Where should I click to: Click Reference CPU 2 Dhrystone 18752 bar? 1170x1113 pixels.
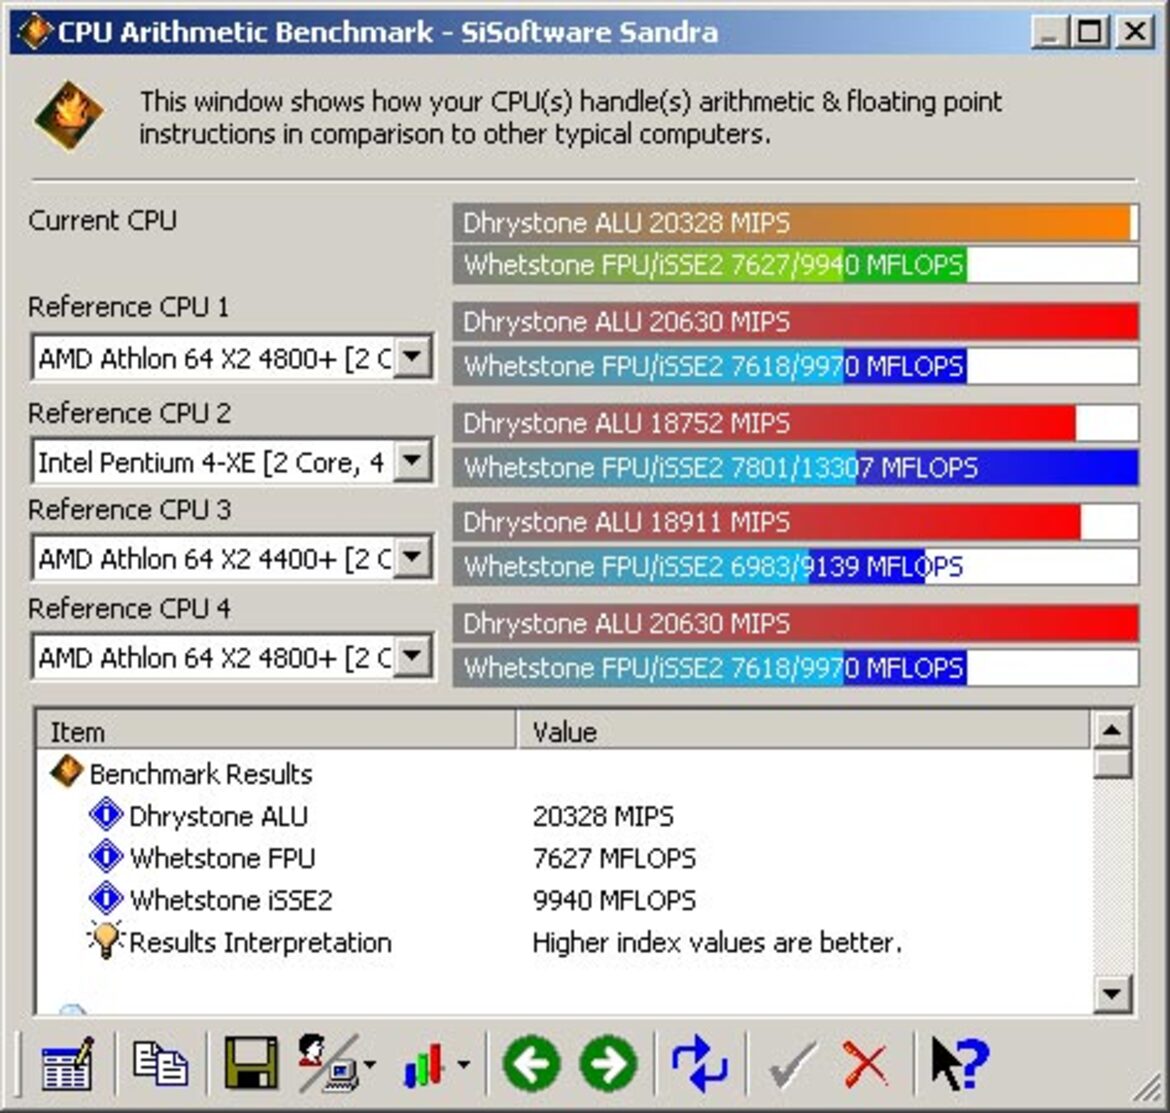pos(795,423)
